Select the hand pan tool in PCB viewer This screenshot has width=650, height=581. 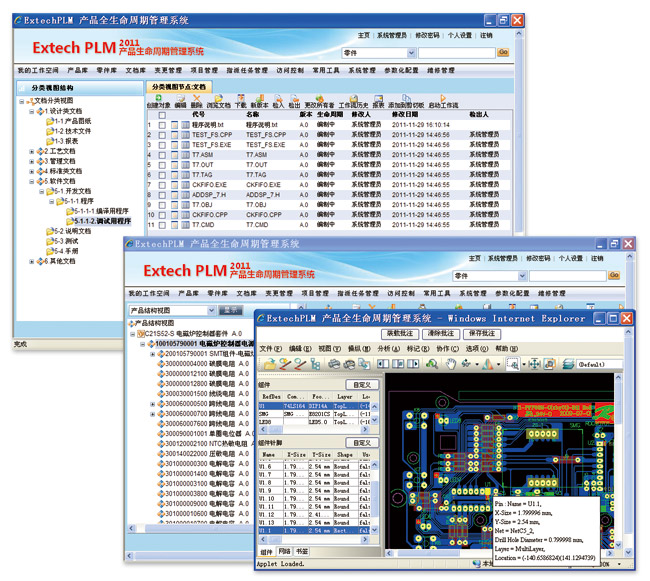pos(451,364)
